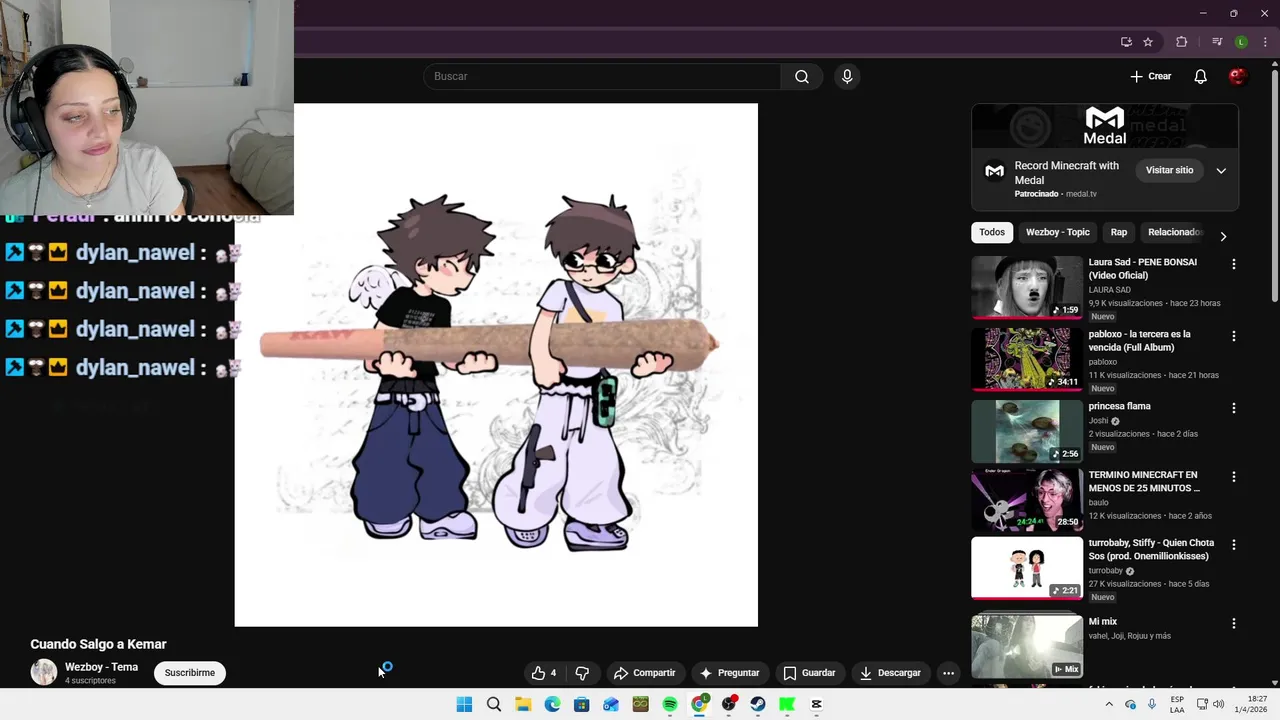1280x720 pixels.
Task: Open options for pabloxo full album video
Action: (1233, 336)
